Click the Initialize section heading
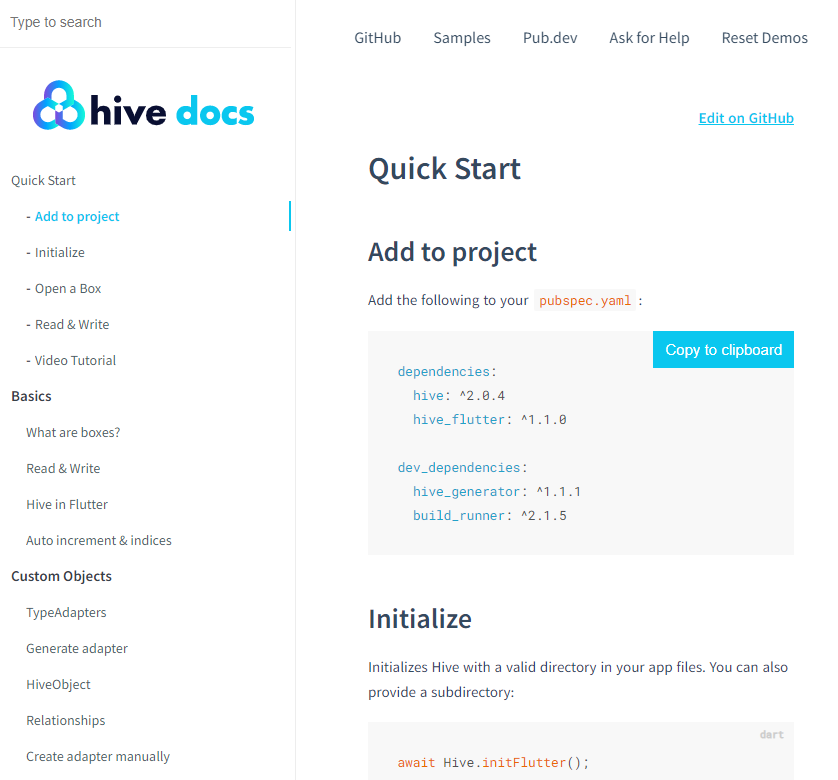This screenshot has width=838, height=780. point(420,619)
